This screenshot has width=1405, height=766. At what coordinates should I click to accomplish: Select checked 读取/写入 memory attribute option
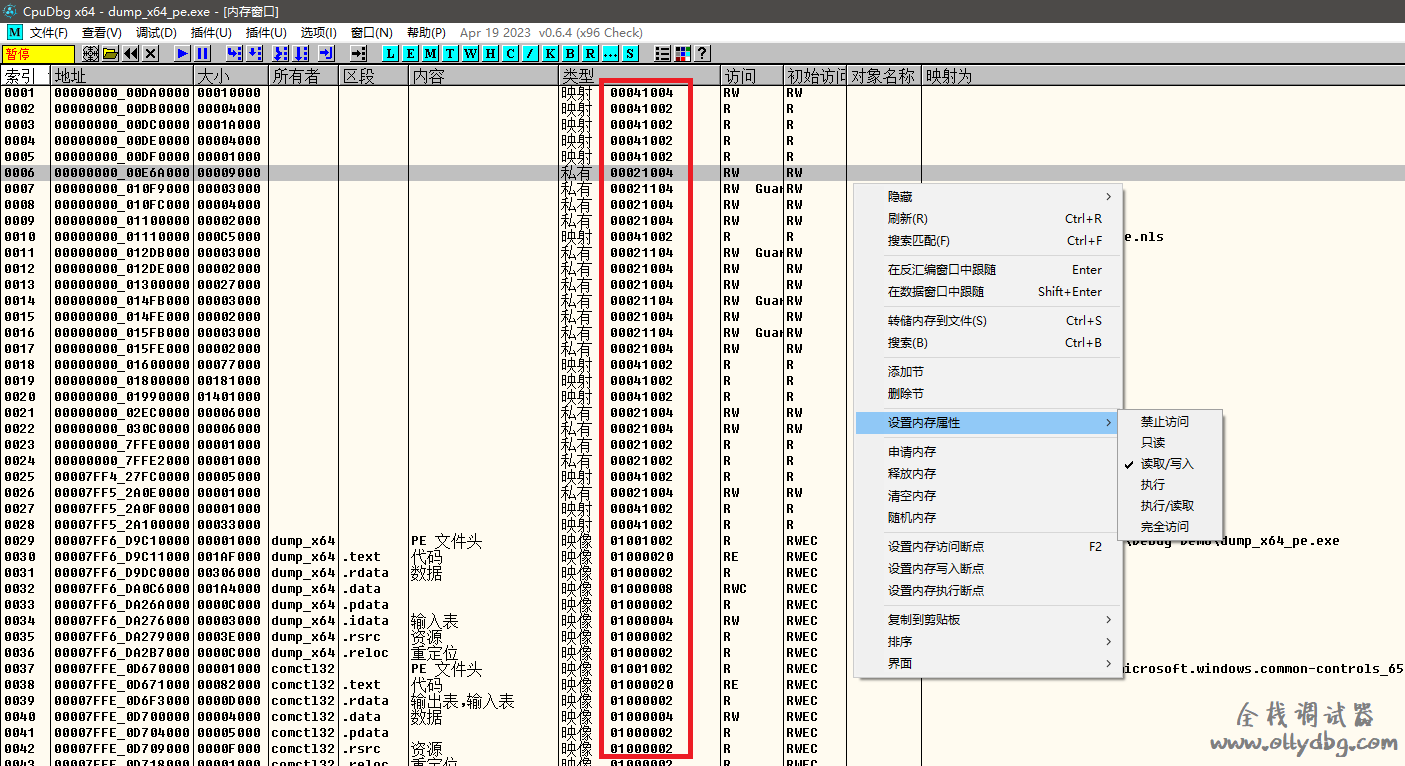1170,464
